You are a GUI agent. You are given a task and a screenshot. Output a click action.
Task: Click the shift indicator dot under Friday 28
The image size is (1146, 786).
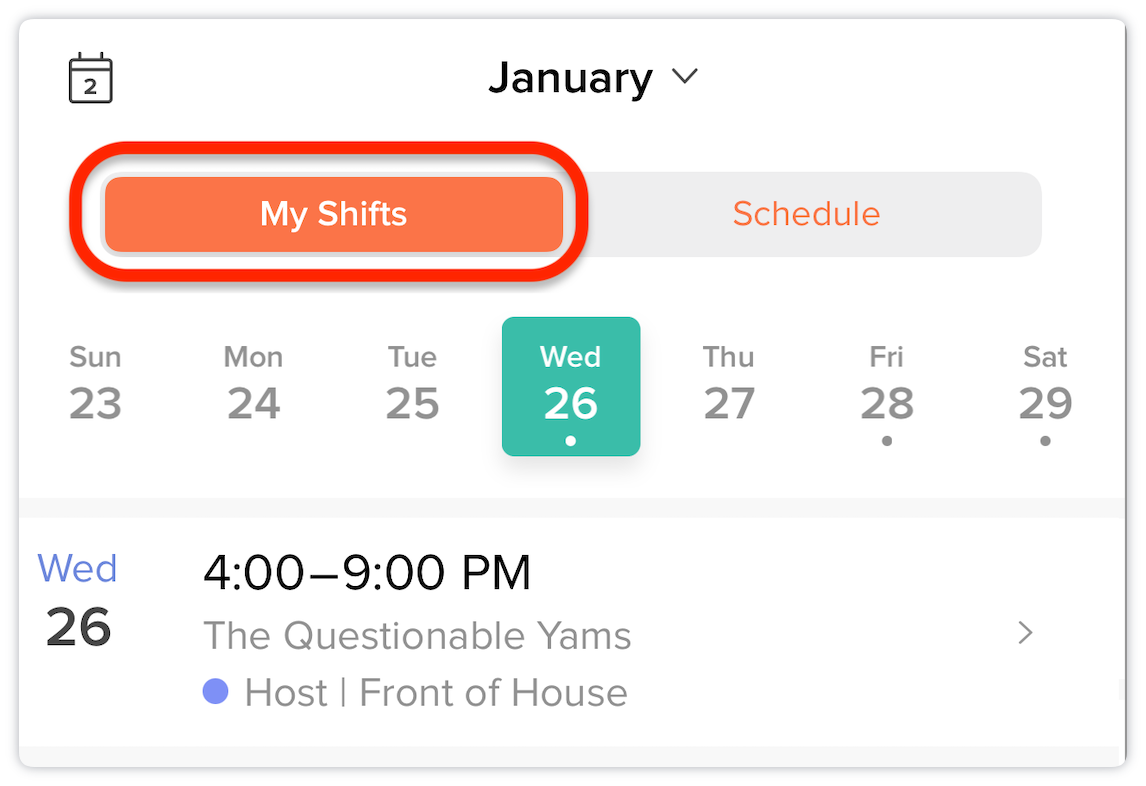(887, 441)
